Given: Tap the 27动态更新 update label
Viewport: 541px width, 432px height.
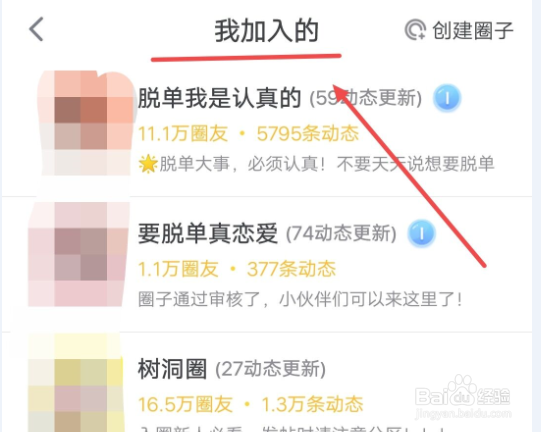Looking at the screenshot, I should point(270,369).
